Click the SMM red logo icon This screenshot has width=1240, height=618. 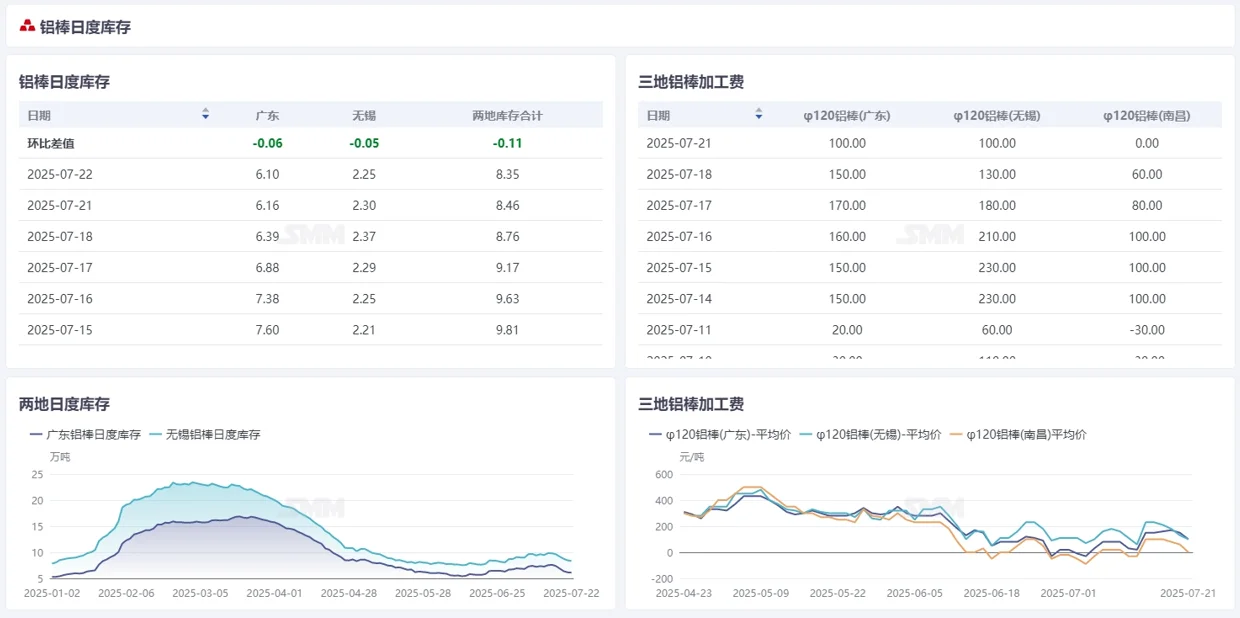[x=27, y=26]
